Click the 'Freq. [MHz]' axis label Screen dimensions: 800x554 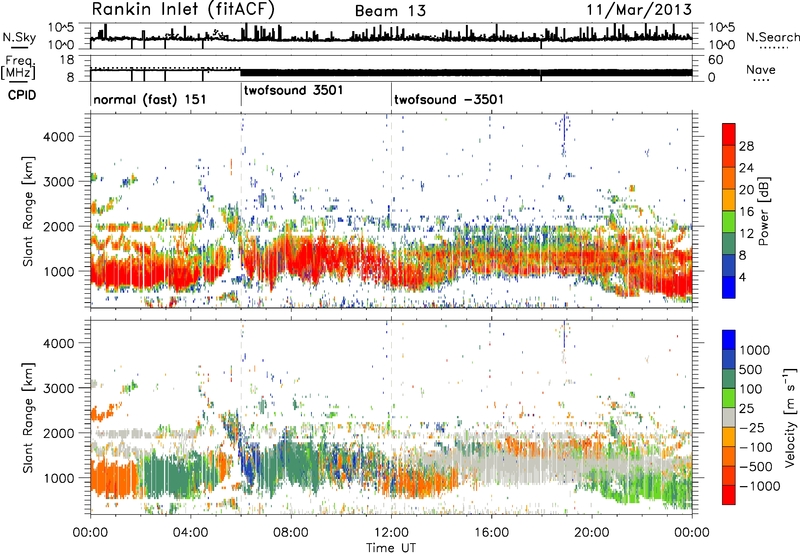click(18, 67)
